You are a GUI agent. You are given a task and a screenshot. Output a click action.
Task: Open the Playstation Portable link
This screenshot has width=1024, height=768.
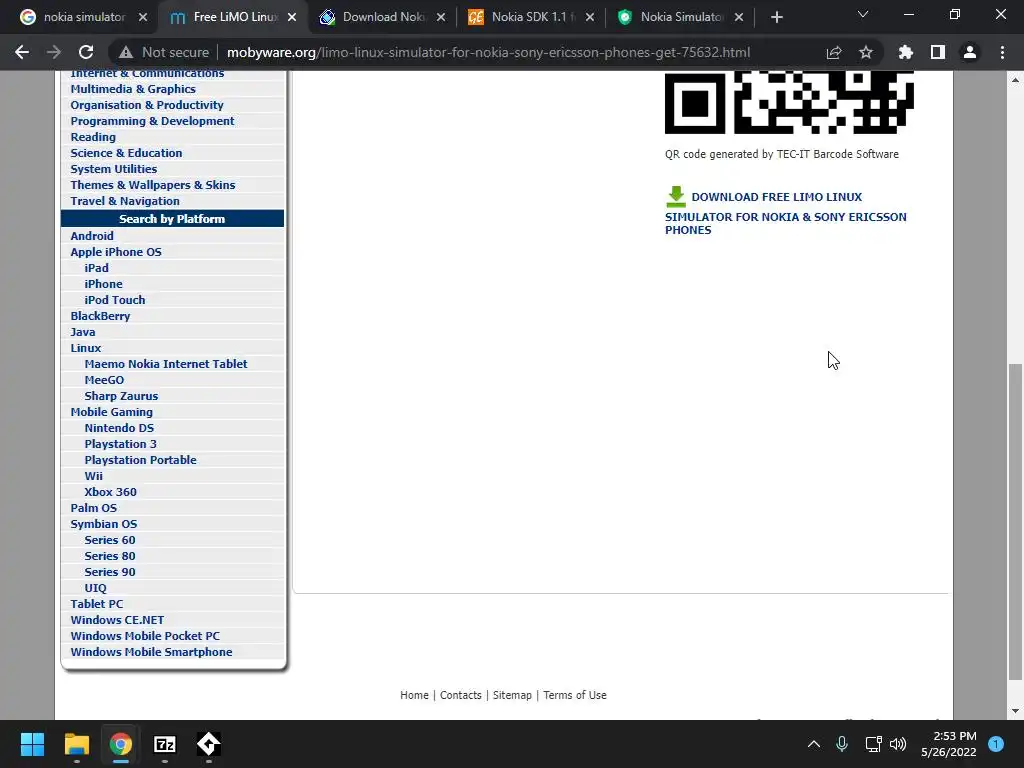coord(140,460)
